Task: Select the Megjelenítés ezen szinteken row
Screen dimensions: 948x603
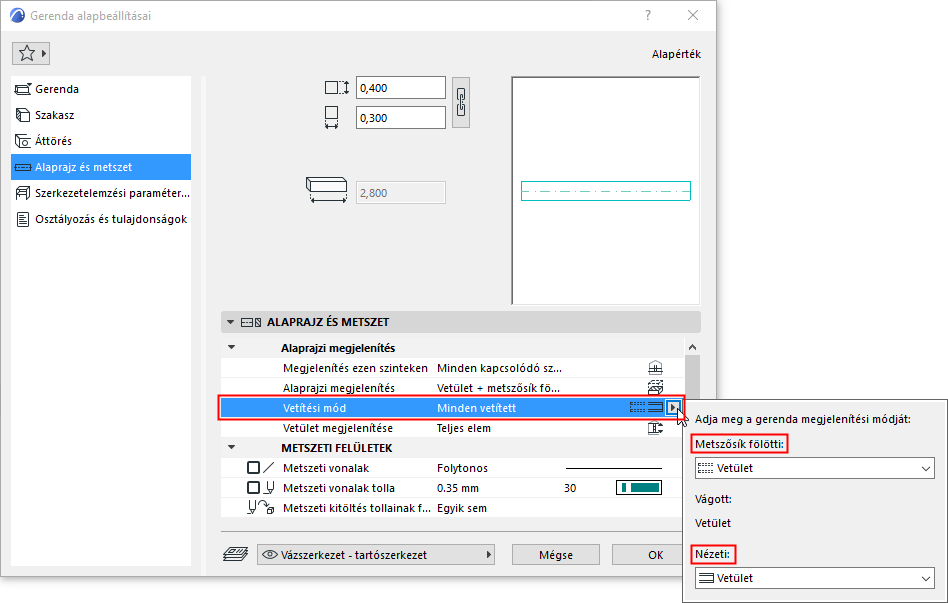Action: [x=452, y=368]
